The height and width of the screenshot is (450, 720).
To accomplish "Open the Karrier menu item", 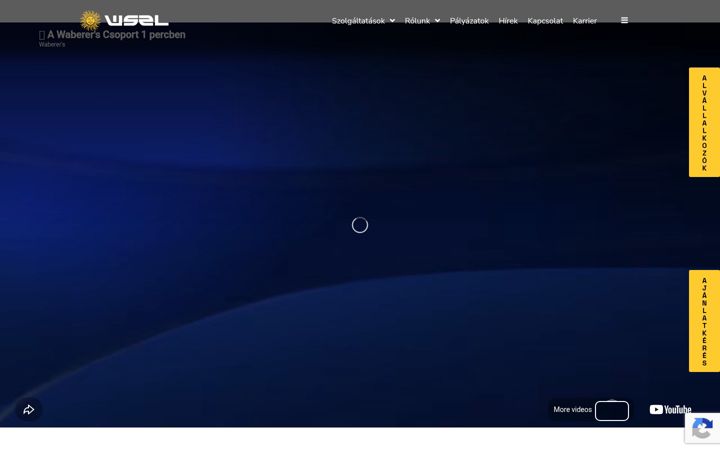I will pos(585,21).
